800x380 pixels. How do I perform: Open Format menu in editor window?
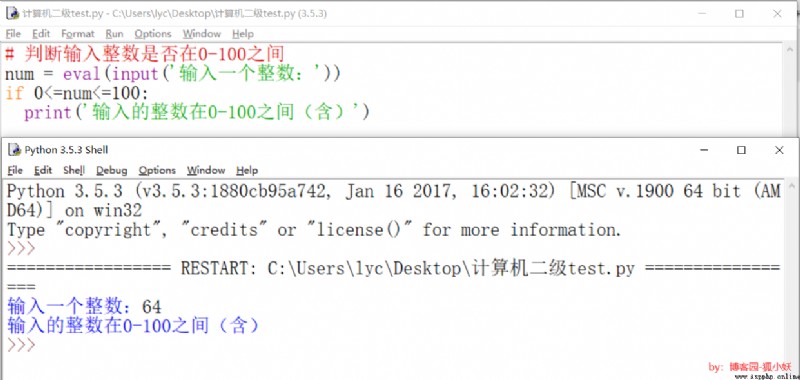tap(78, 34)
